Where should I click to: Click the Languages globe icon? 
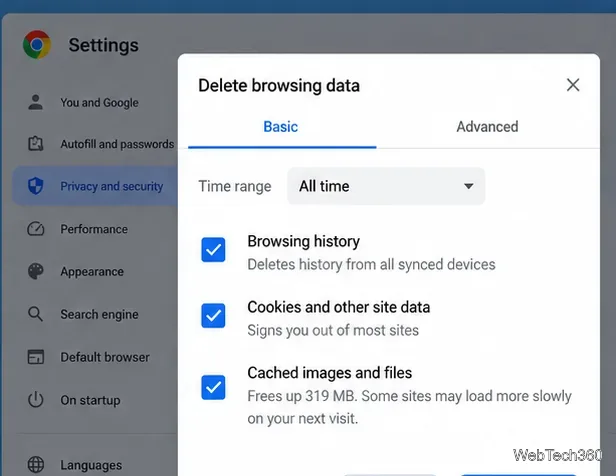click(x=36, y=465)
